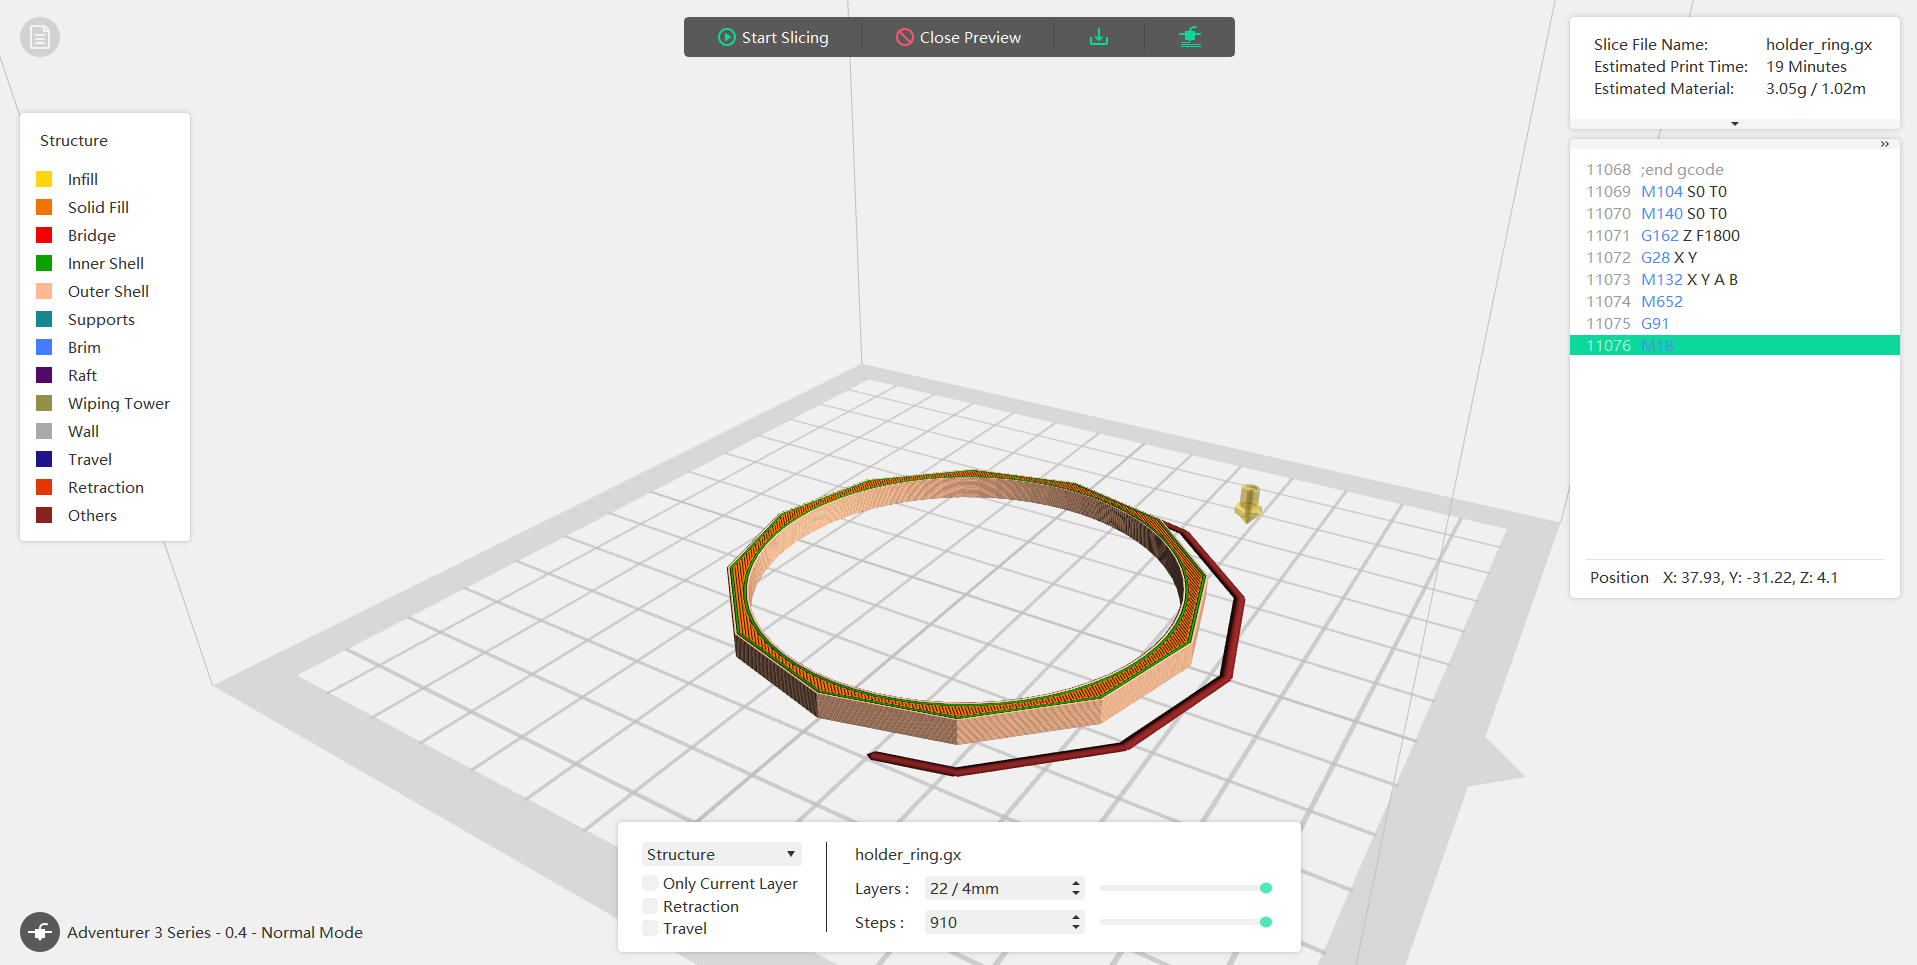The image size is (1917, 965).
Task: Increase the Steps value with up arrow
Action: (x=1076, y=917)
